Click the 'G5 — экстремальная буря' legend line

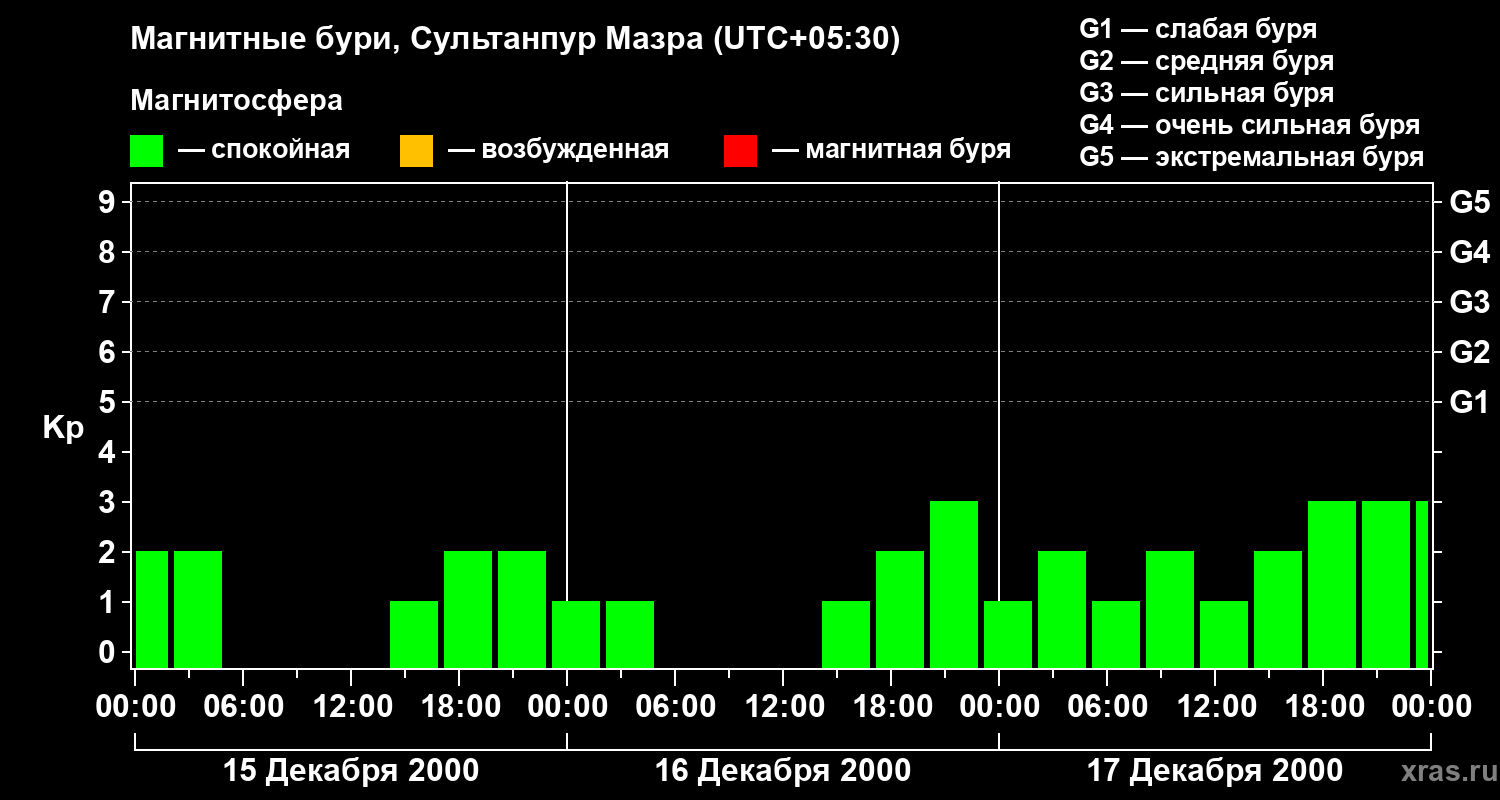pyautogui.click(x=1252, y=157)
